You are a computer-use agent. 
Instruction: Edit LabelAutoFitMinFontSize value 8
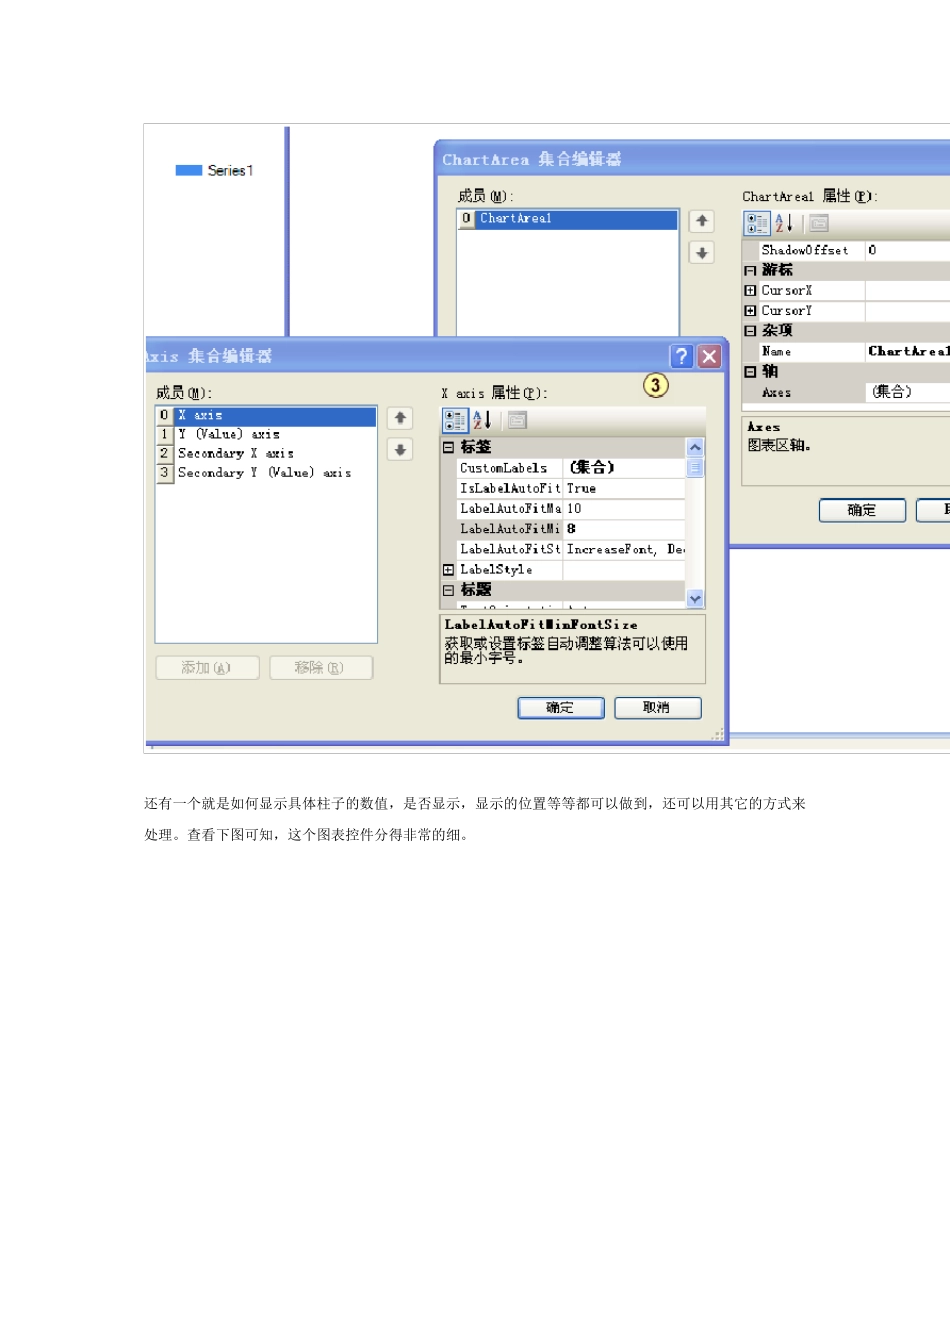(624, 529)
